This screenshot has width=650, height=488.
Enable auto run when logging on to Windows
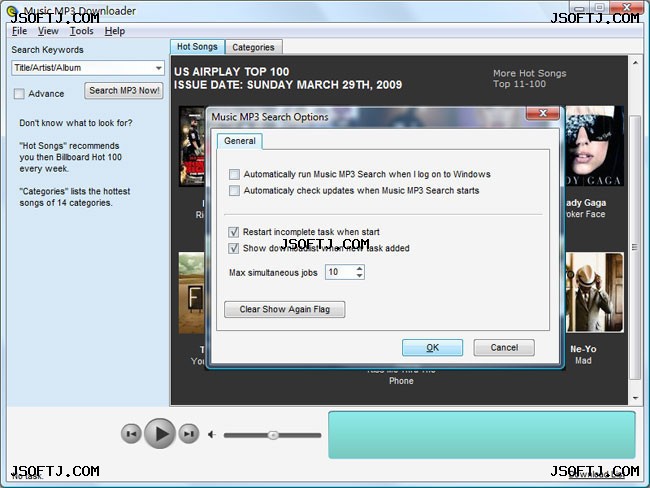pos(234,174)
